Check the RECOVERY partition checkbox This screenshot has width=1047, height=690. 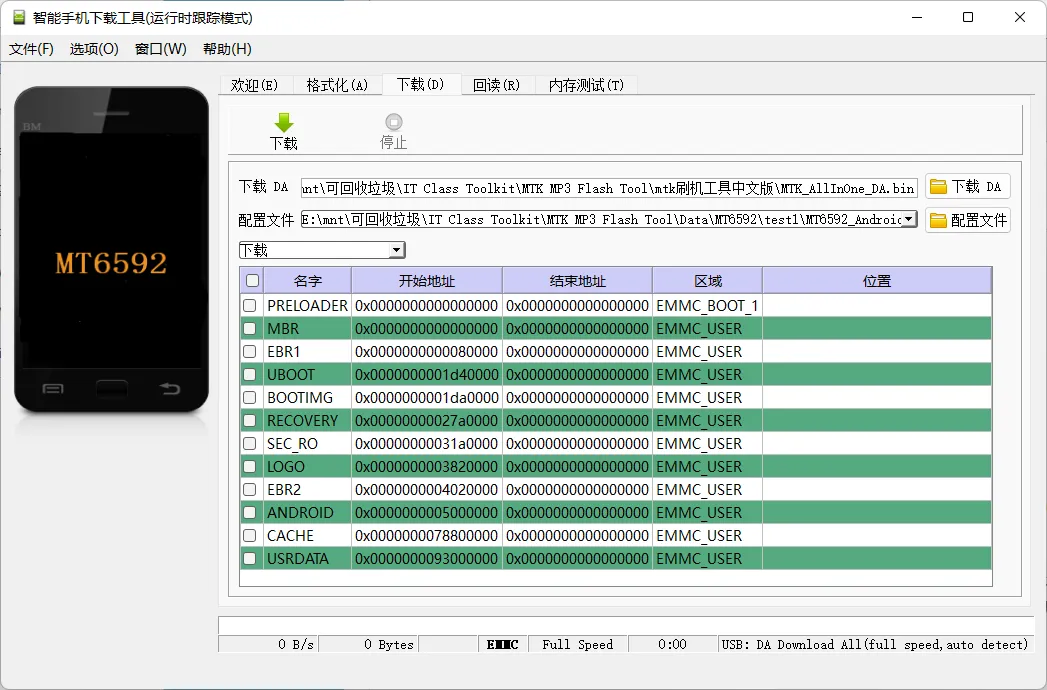250,421
